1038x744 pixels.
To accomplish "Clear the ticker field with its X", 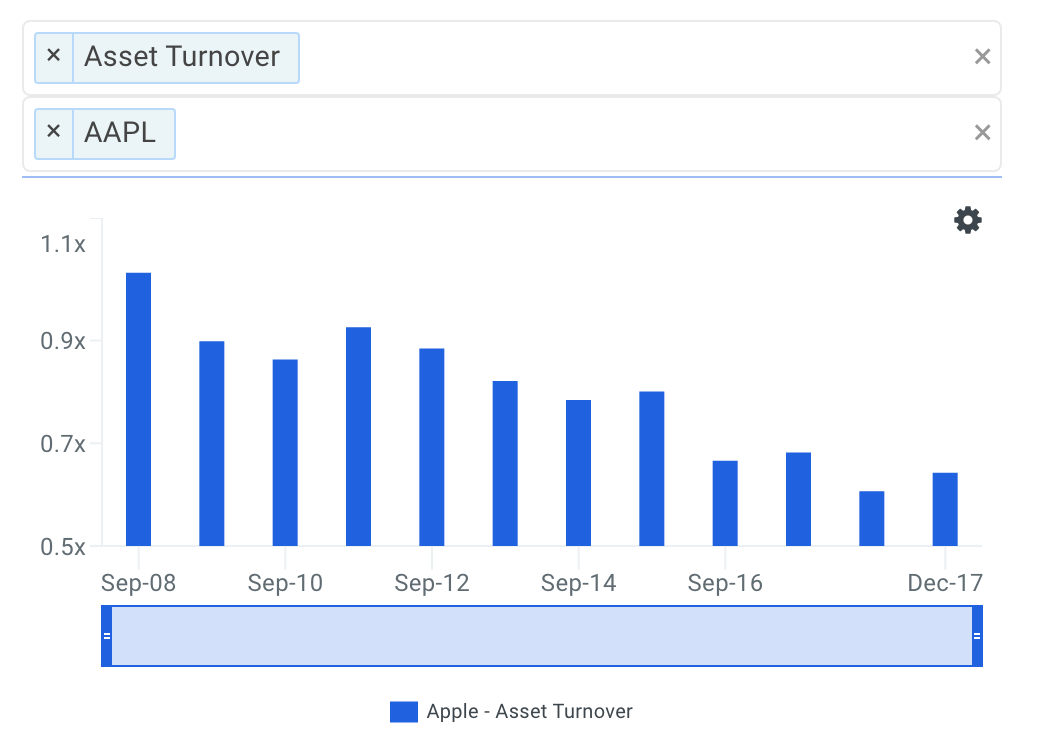I will (982, 133).
